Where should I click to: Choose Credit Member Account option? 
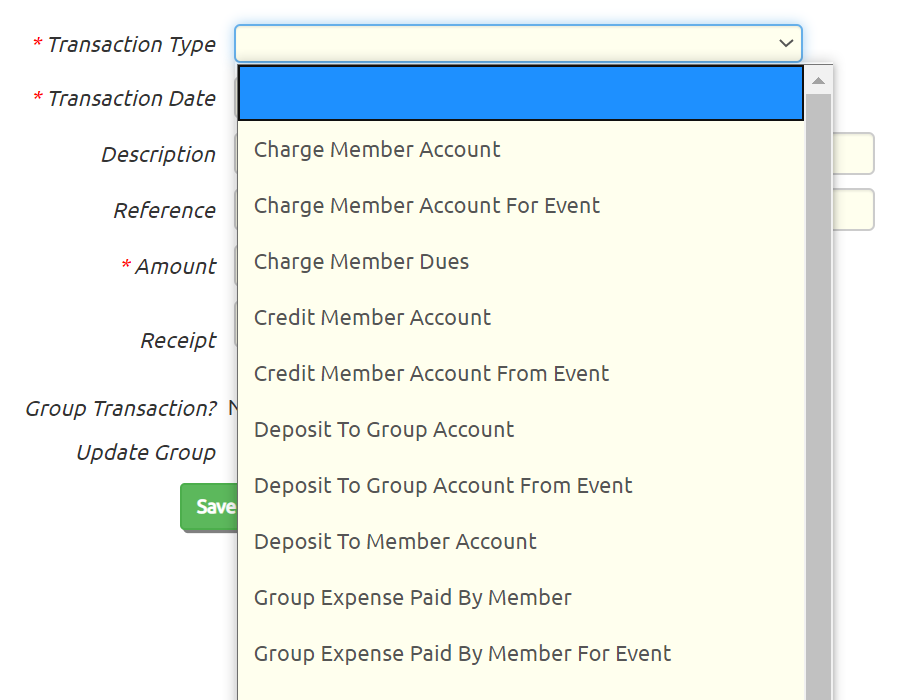point(521,317)
